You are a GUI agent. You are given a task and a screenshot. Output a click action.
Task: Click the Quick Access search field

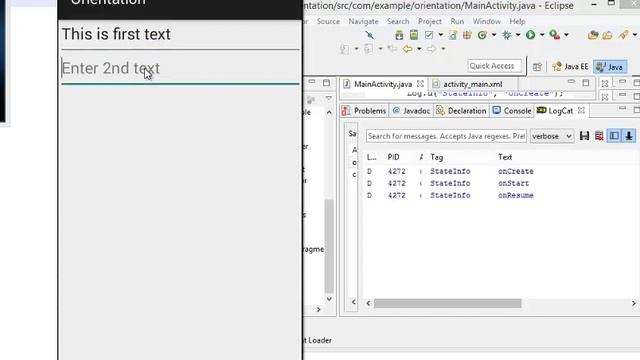(x=494, y=66)
